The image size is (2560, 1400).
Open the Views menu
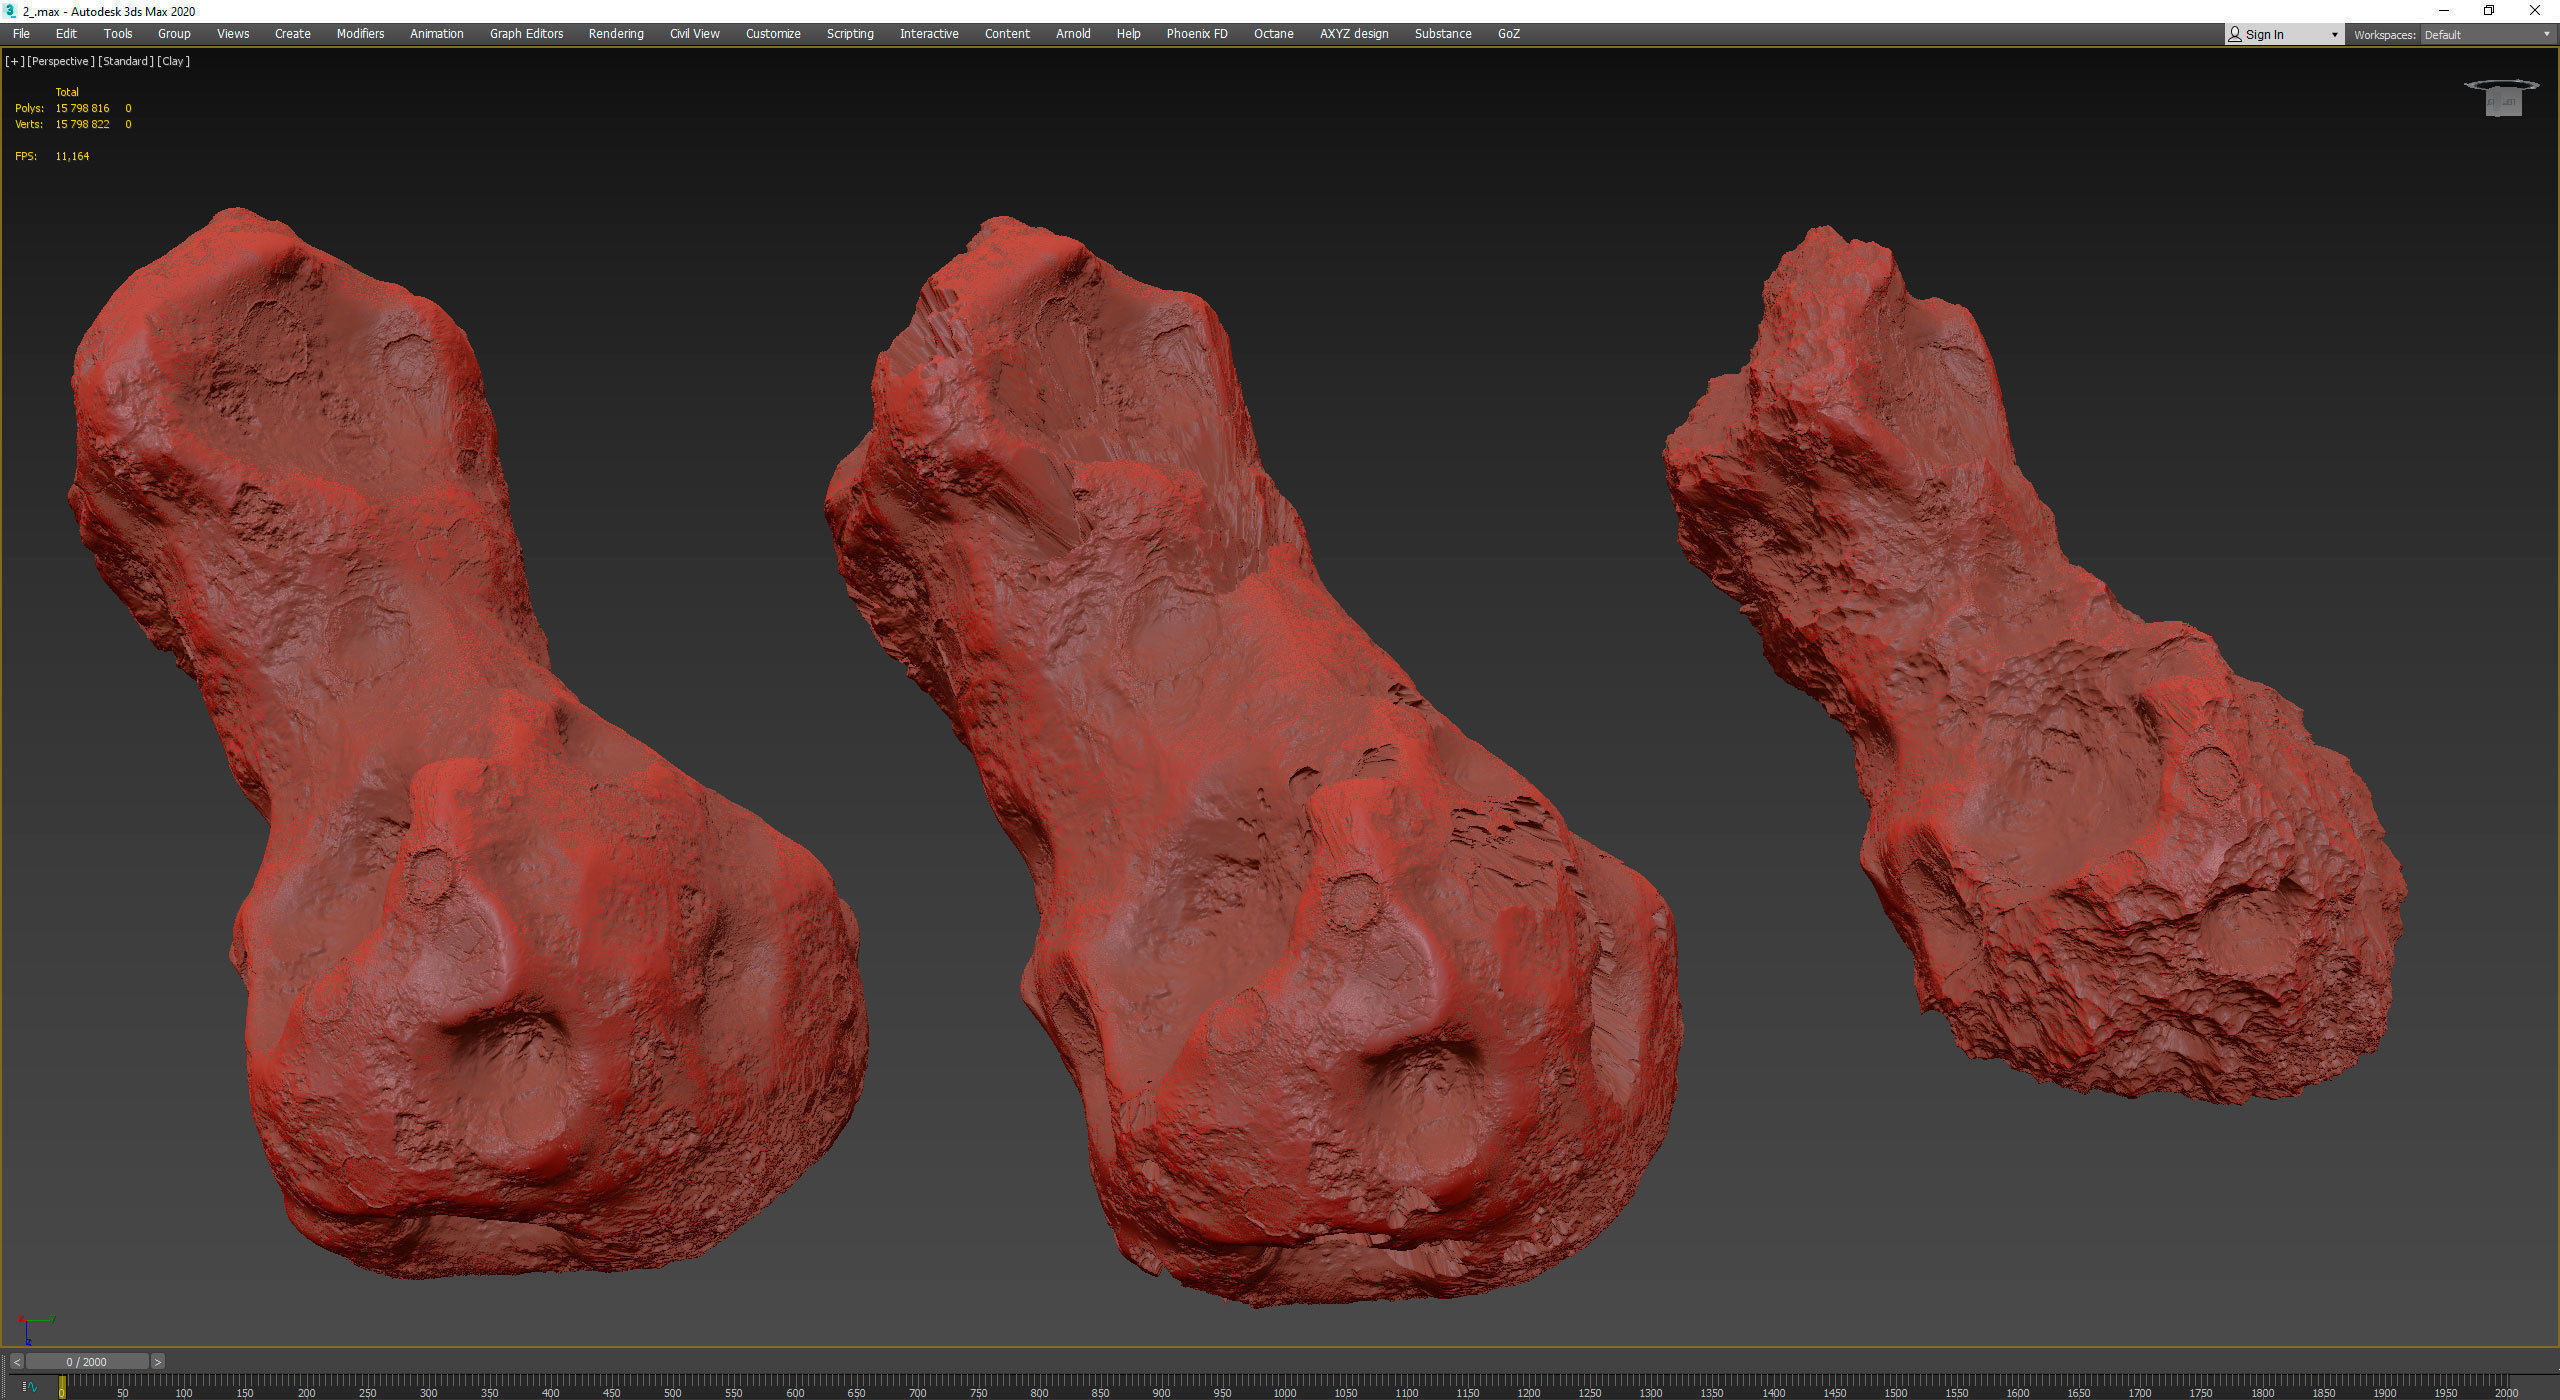click(233, 34)
